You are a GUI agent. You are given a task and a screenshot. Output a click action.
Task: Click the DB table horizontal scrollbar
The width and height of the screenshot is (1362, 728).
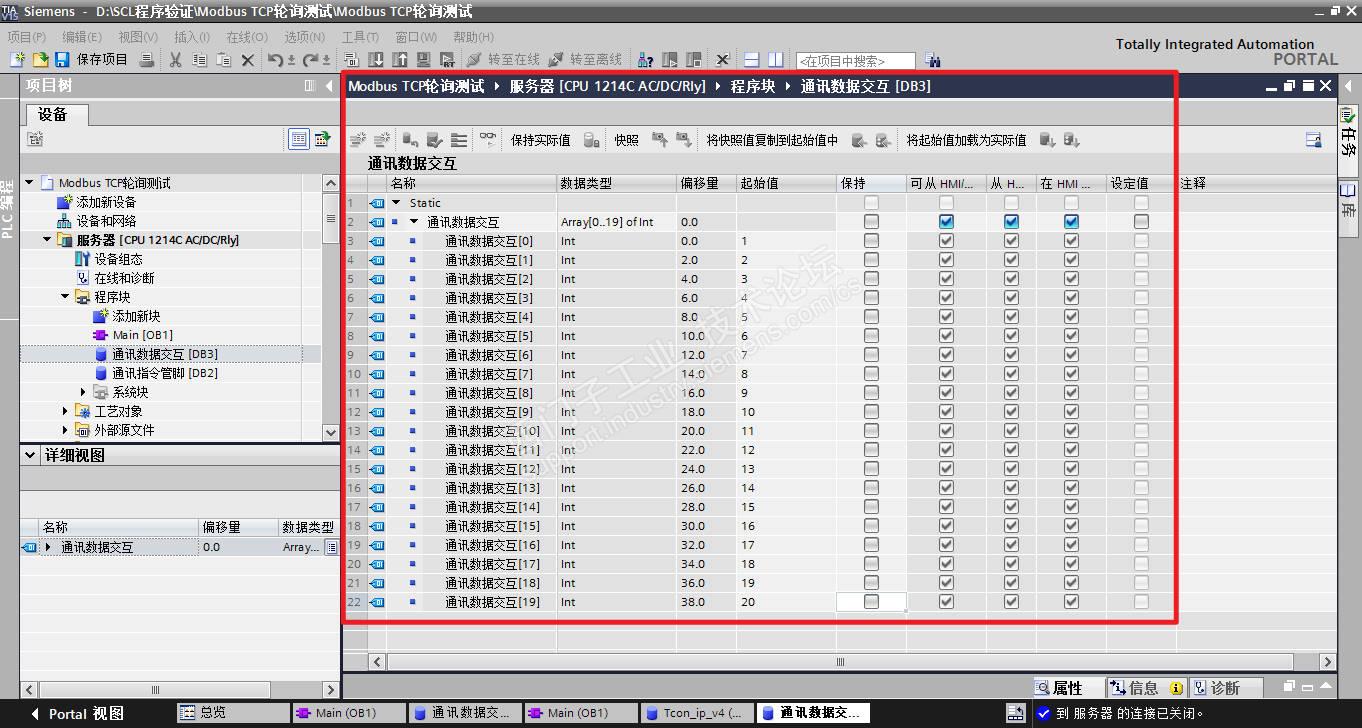tap(840, 662)
